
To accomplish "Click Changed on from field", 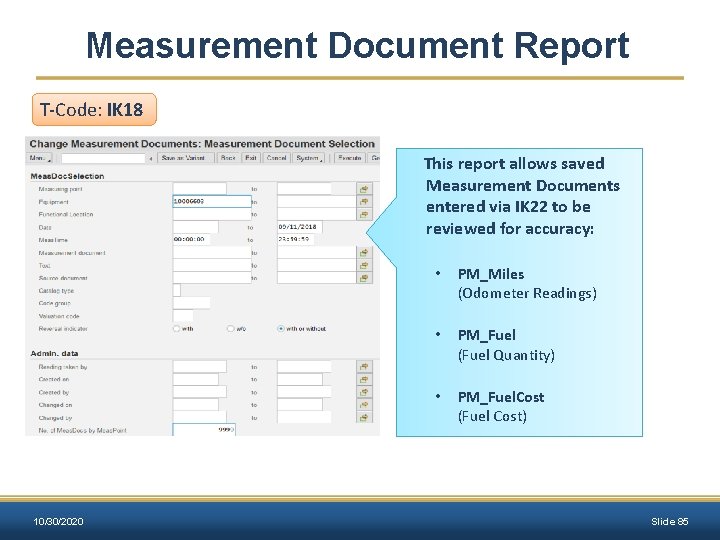I will click(x=196, y=405).
